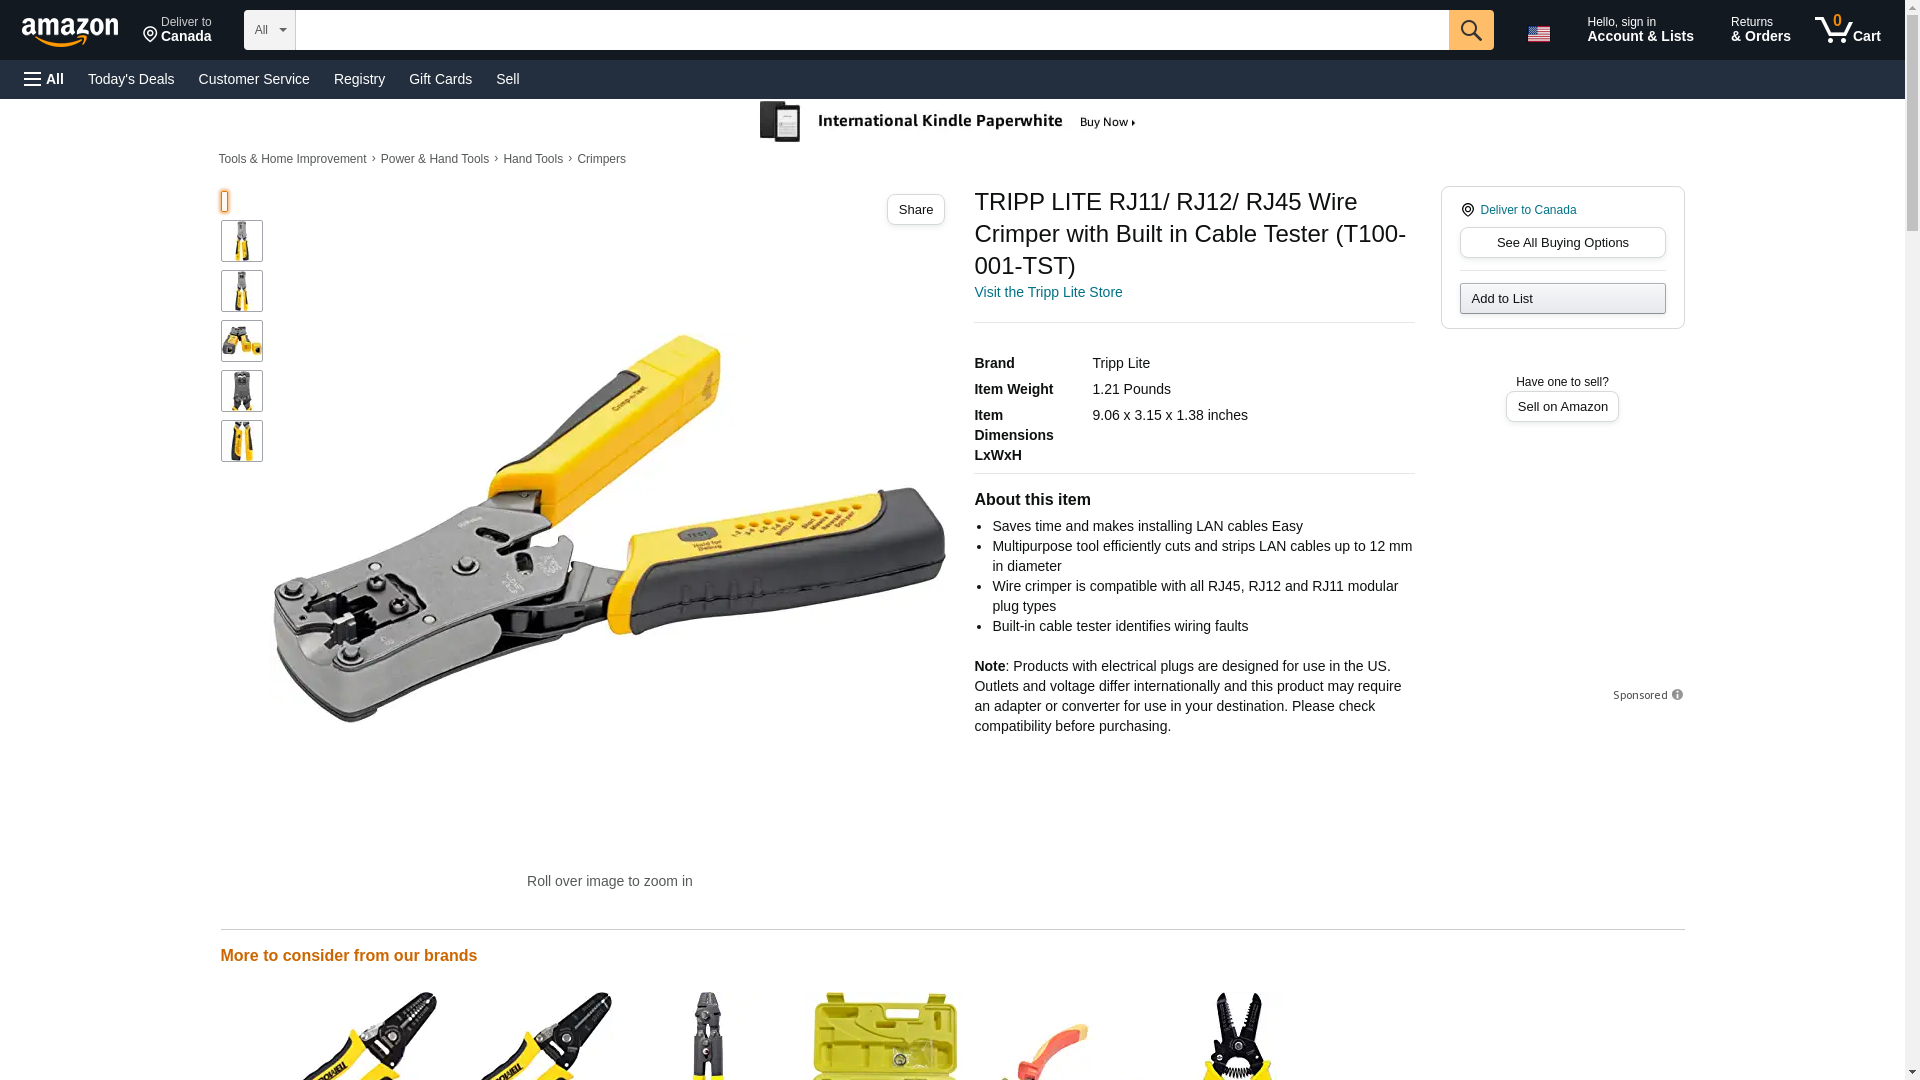
Task: Click the search magnifier button
Action: [x=1470, y=30]
